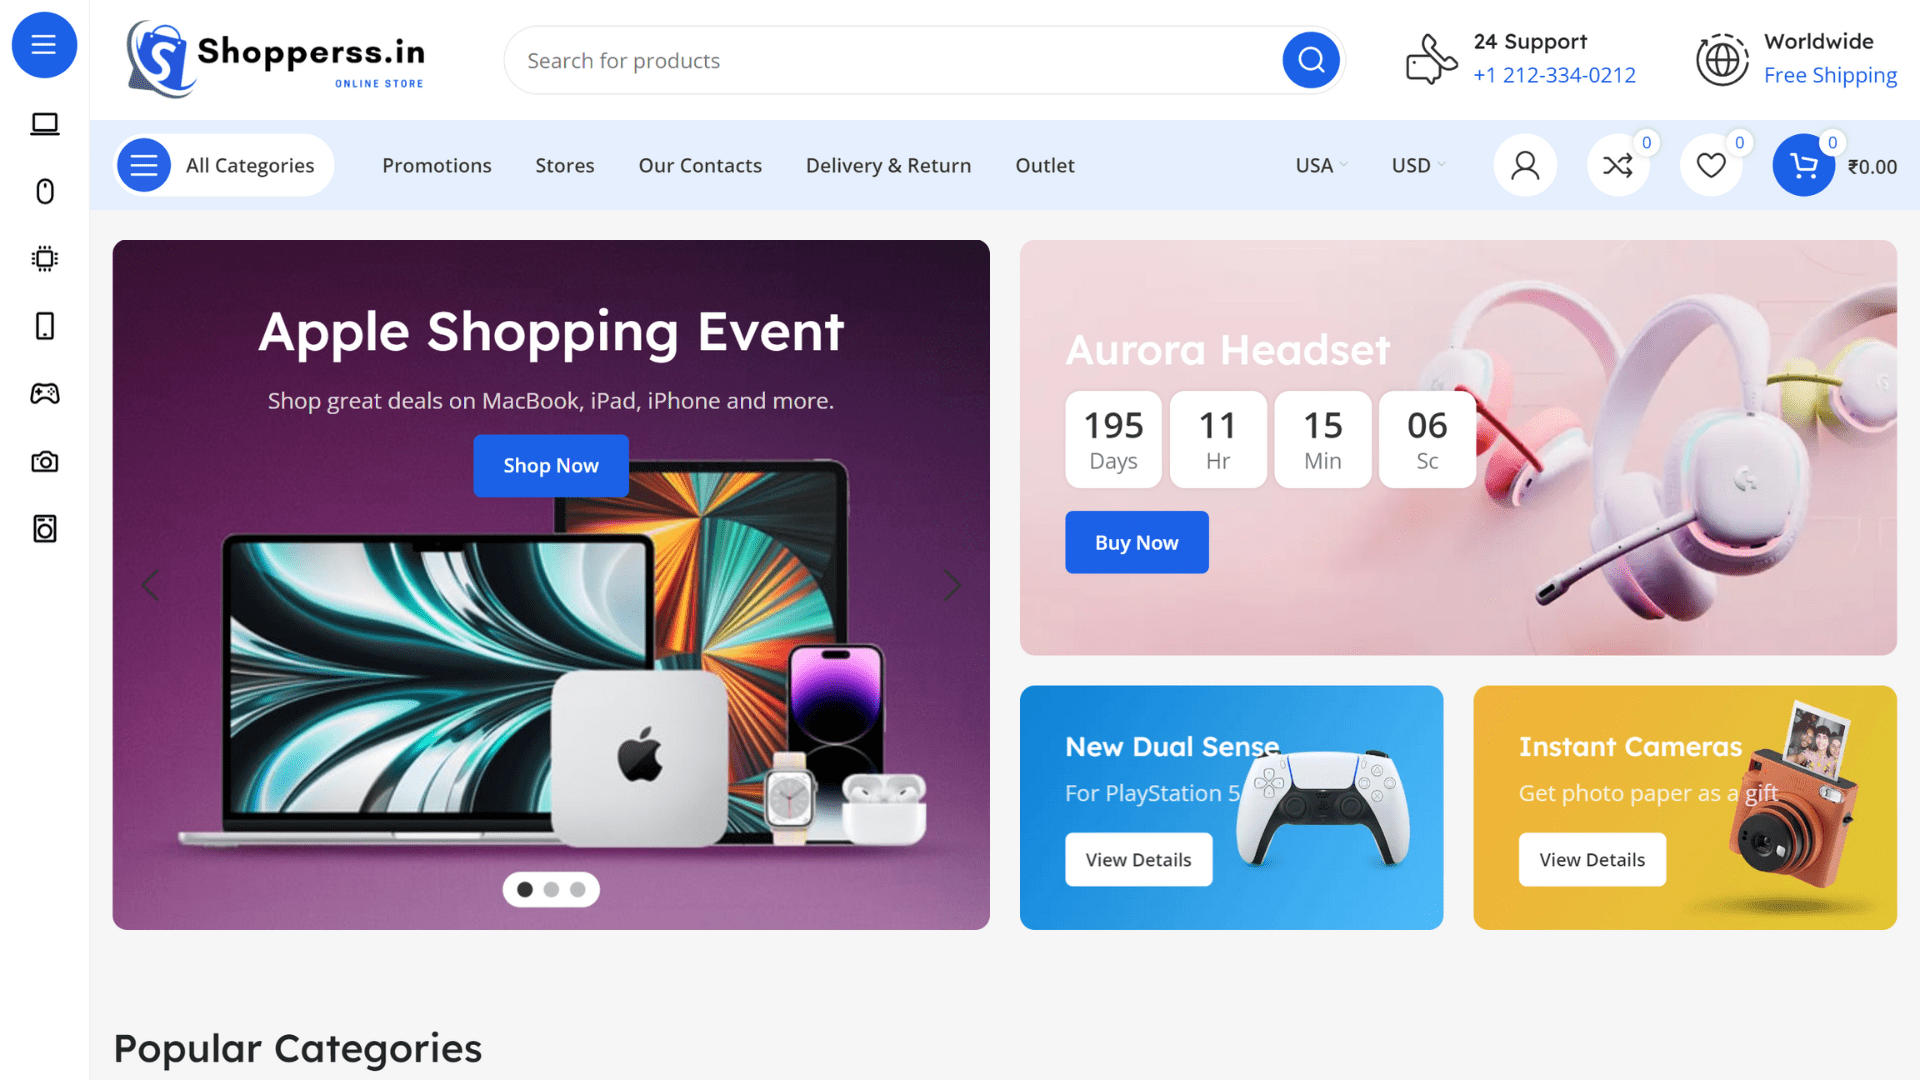This screenshot has height=1080, width=1920.
Task: Open the Delivery & Return page
Action: (888, 165)
